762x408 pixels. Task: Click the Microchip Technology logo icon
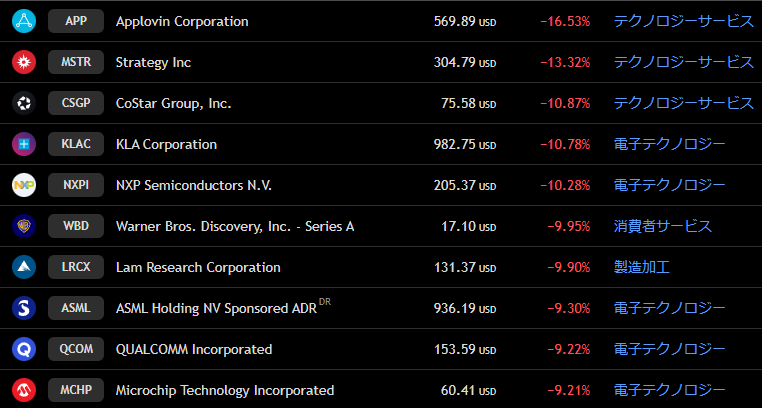(x=24, y=390)
